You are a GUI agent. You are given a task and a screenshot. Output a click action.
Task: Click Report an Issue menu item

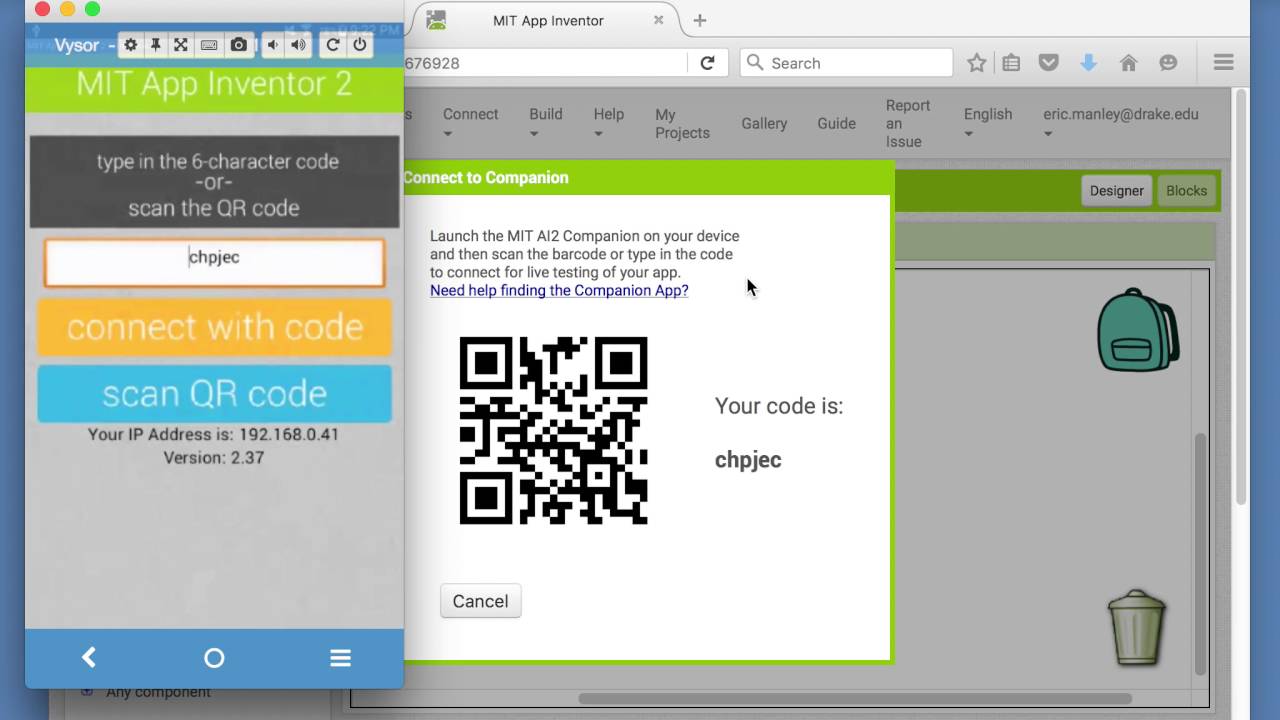click(908, 123)
